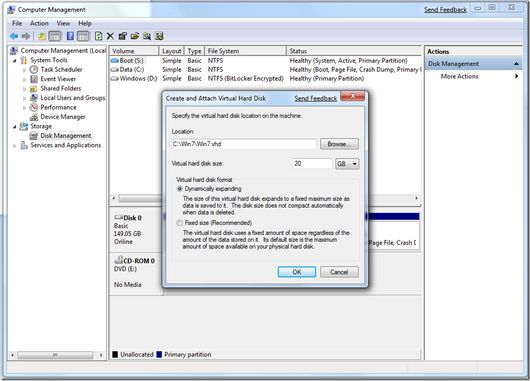The height and width of the screenshot is (381, 530).
Task: Click the Type column header
Action: [194, 51]
